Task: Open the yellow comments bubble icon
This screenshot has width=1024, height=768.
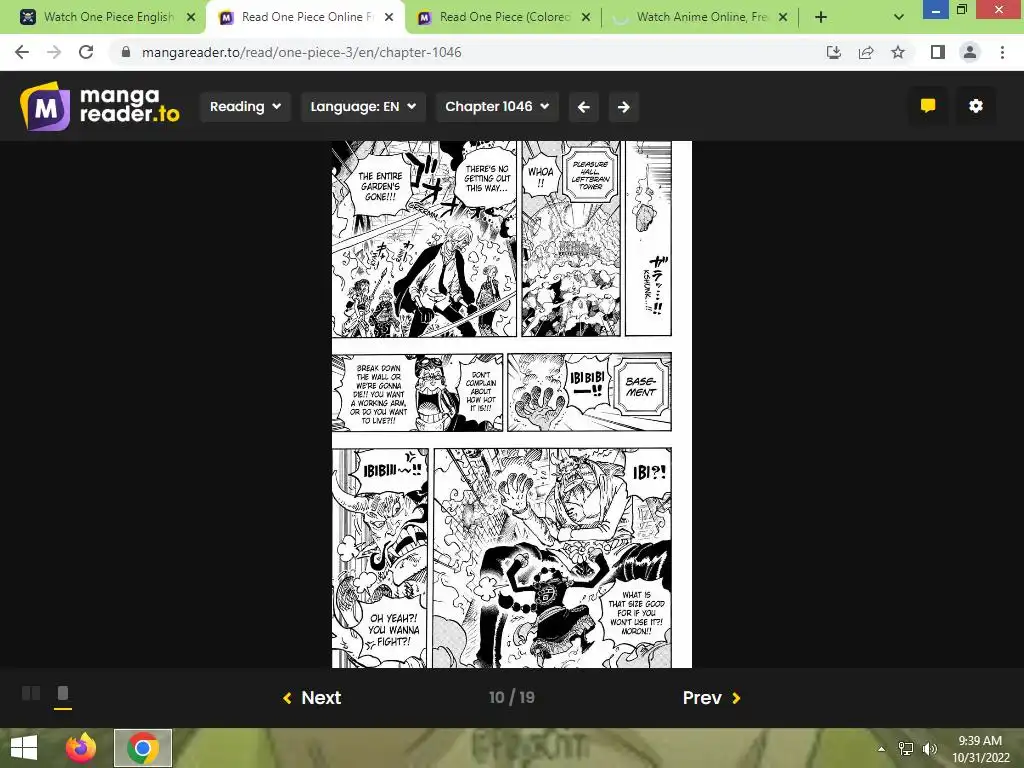Action: click(927, 106)
